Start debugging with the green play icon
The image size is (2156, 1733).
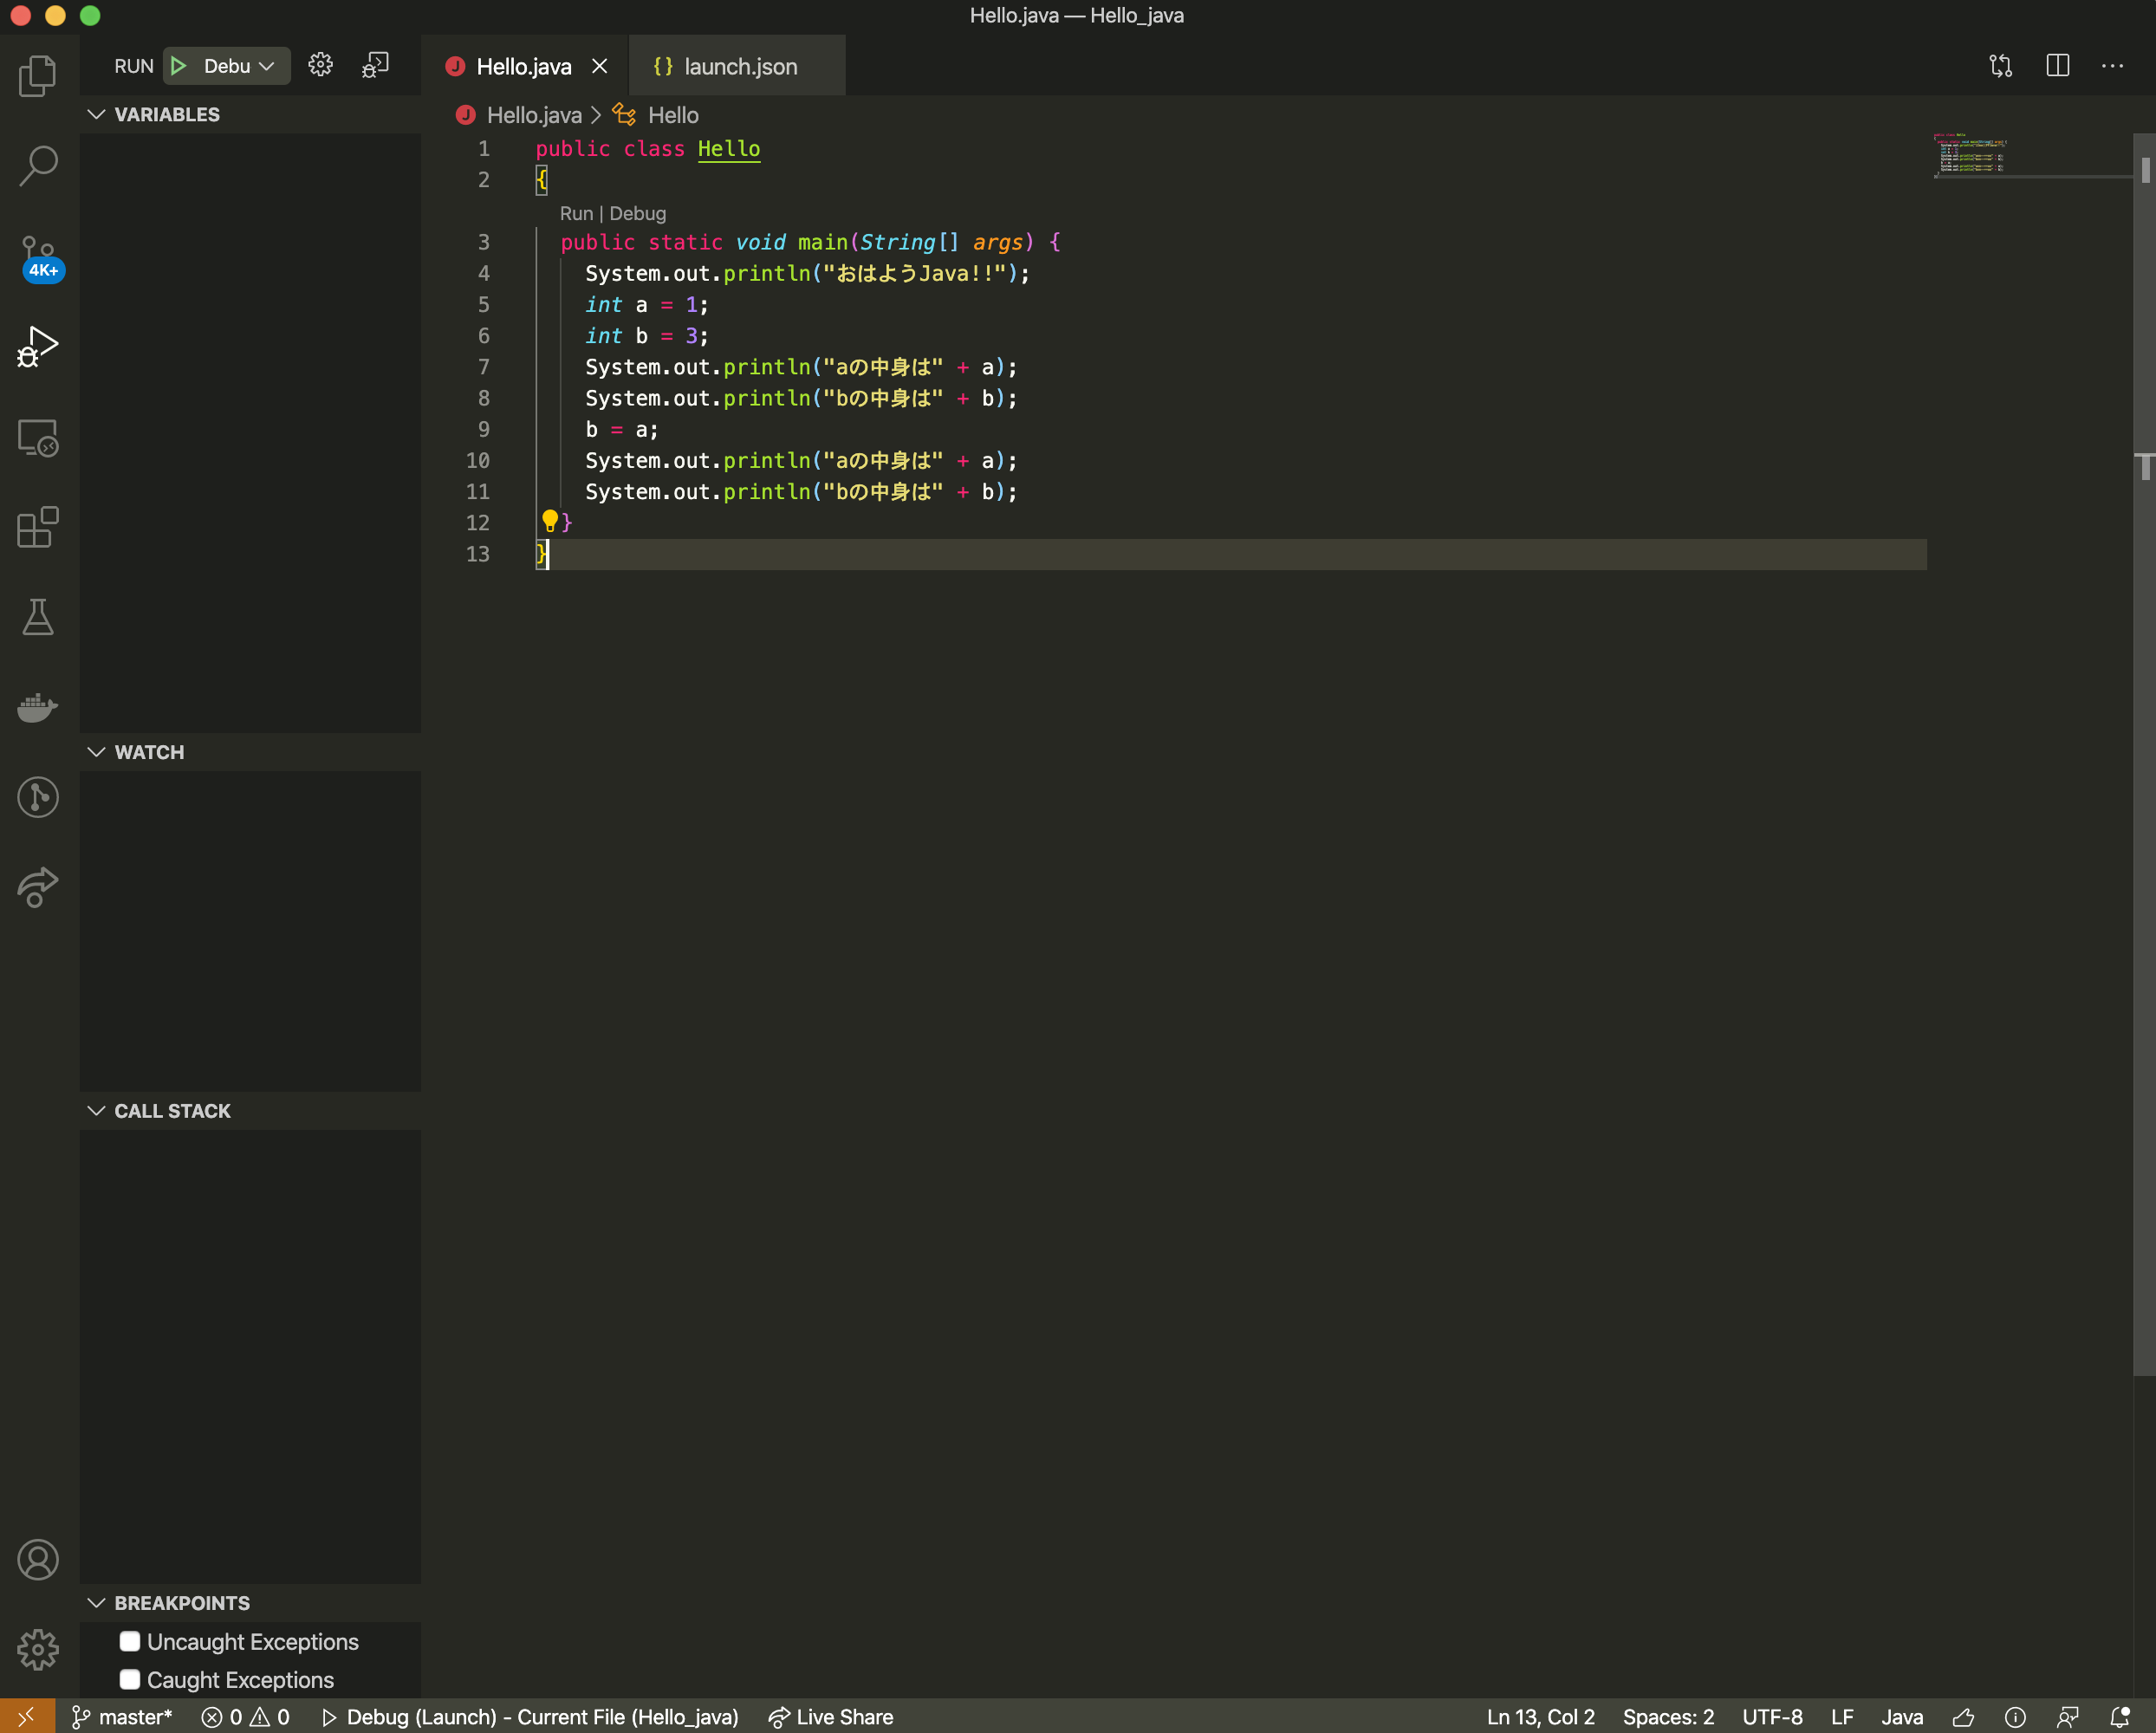[x=179, y=66]
